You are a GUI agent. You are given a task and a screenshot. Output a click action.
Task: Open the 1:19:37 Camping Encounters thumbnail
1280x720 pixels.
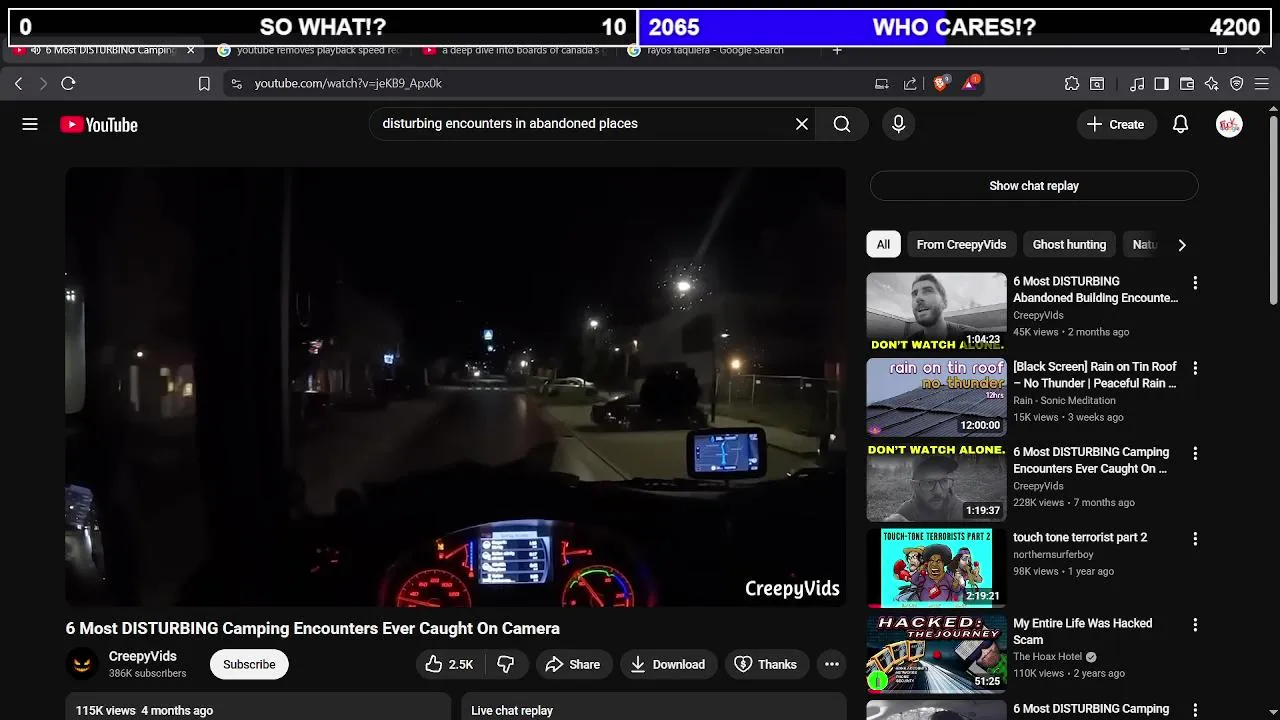pyautogui.click(x=936, y=483)
